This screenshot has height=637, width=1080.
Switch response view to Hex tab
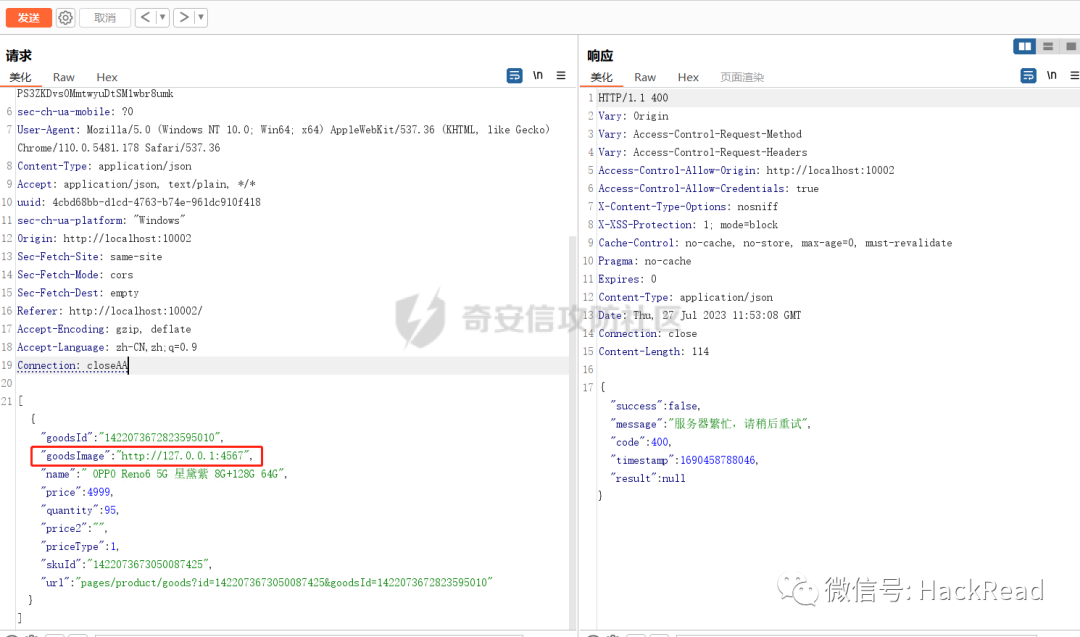(x=688, y=77)
